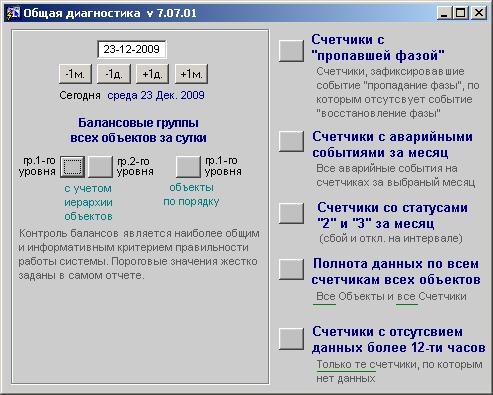Click the -1д. previous day button

tap(114, 74)
